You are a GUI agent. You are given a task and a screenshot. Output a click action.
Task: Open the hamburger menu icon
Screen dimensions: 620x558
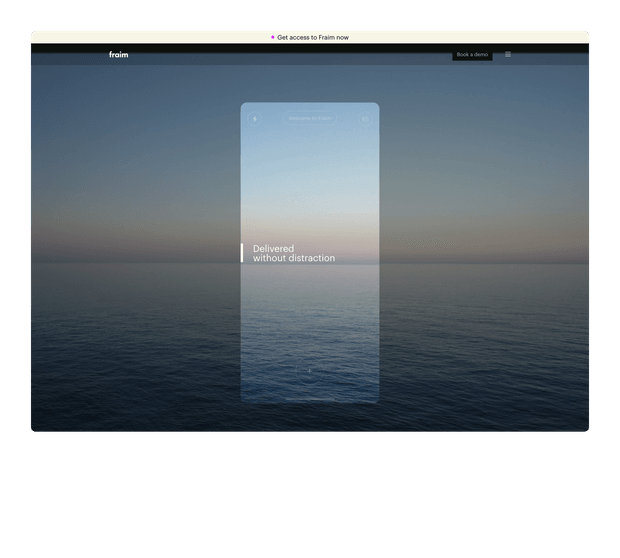tap(508, 55)
